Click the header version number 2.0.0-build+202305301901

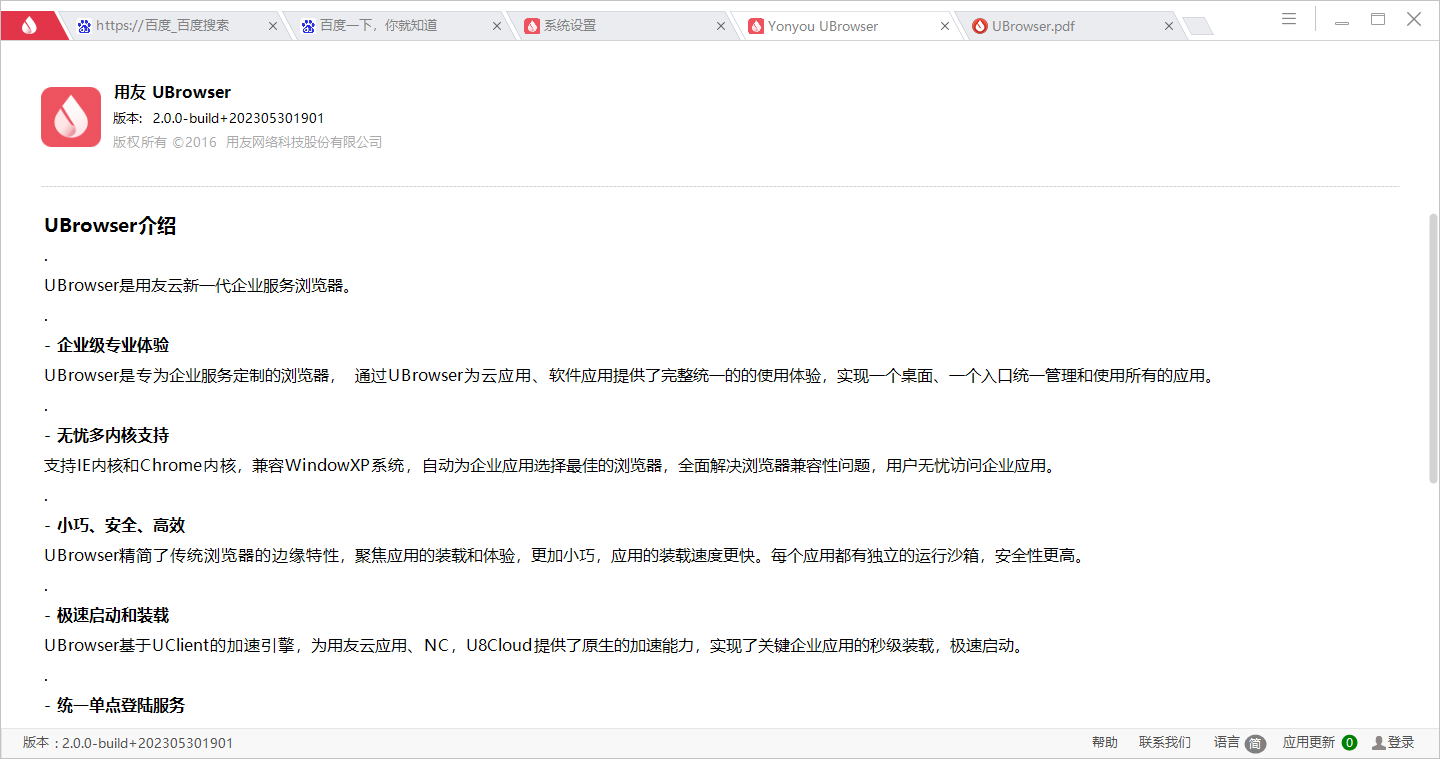coord(238,118)
